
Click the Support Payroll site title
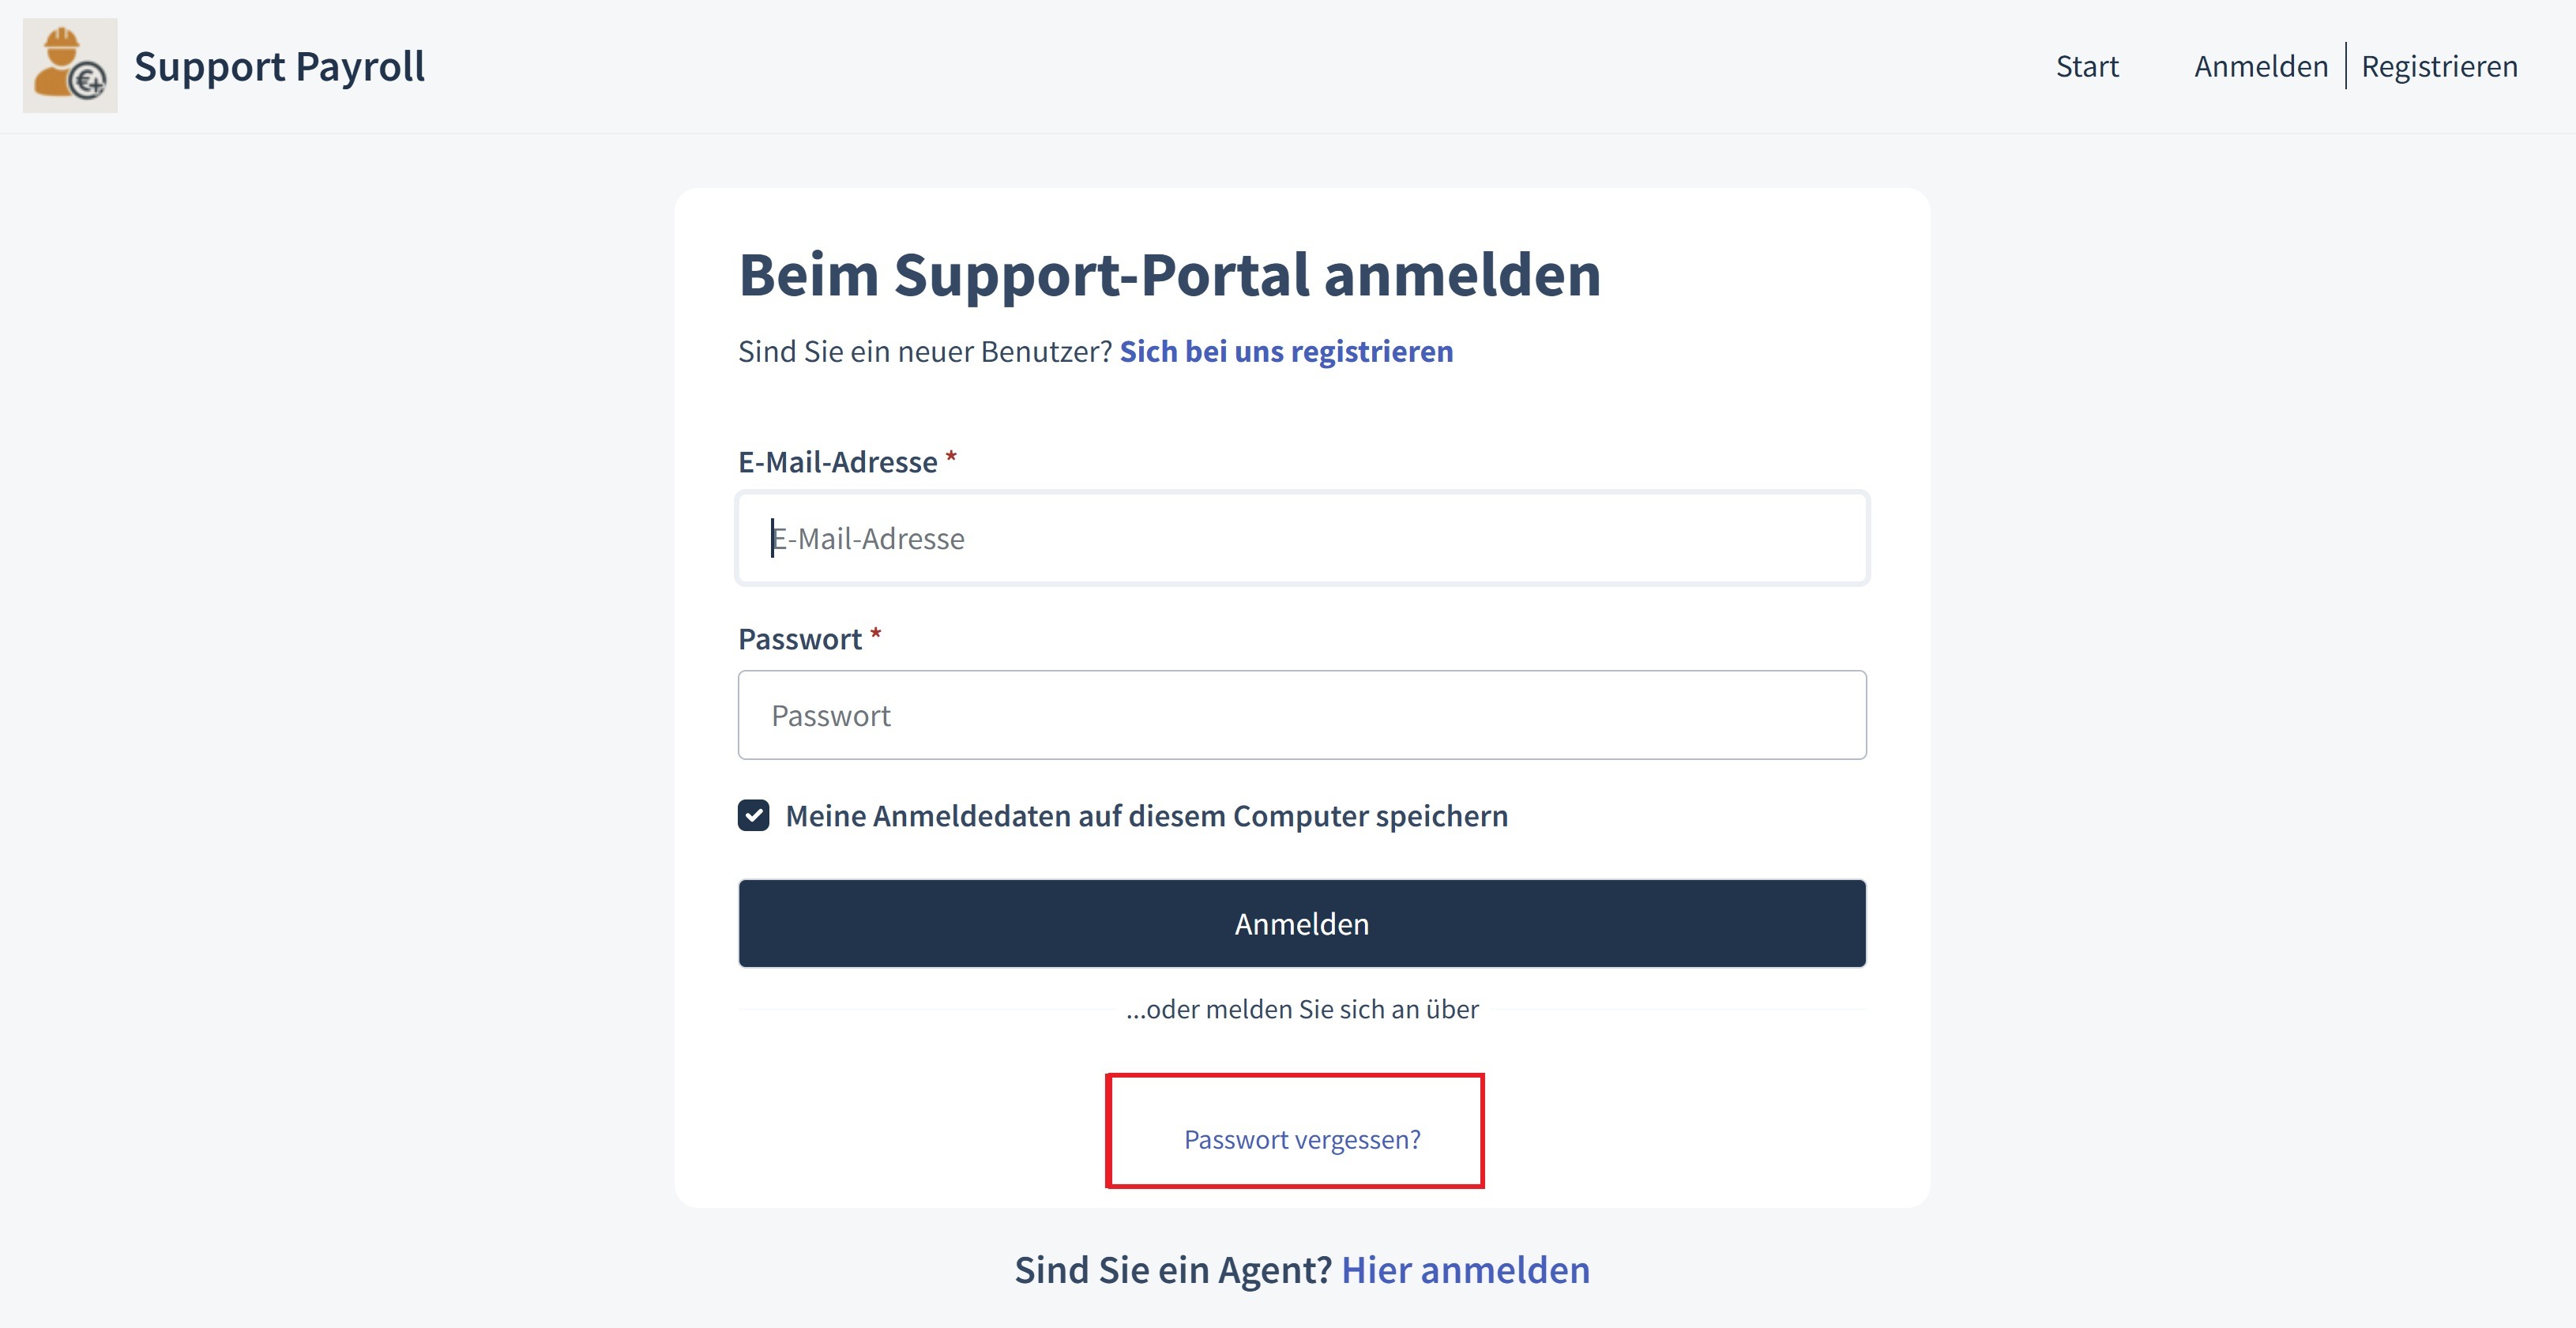pyautogui.click(x=279, y=66)
